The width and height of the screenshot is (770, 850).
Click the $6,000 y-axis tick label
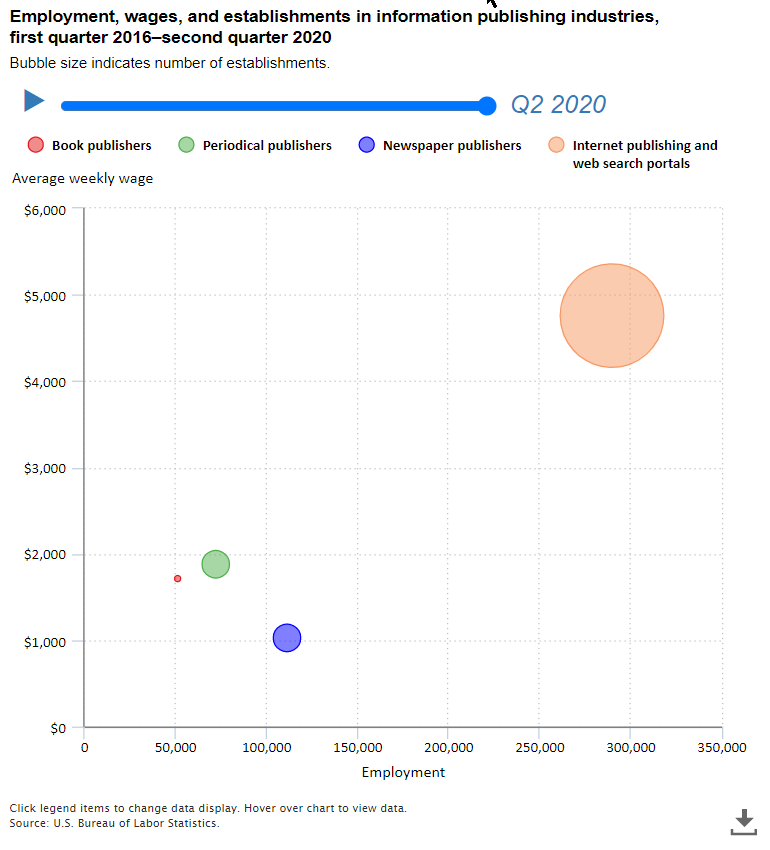[x=44, y=210]
